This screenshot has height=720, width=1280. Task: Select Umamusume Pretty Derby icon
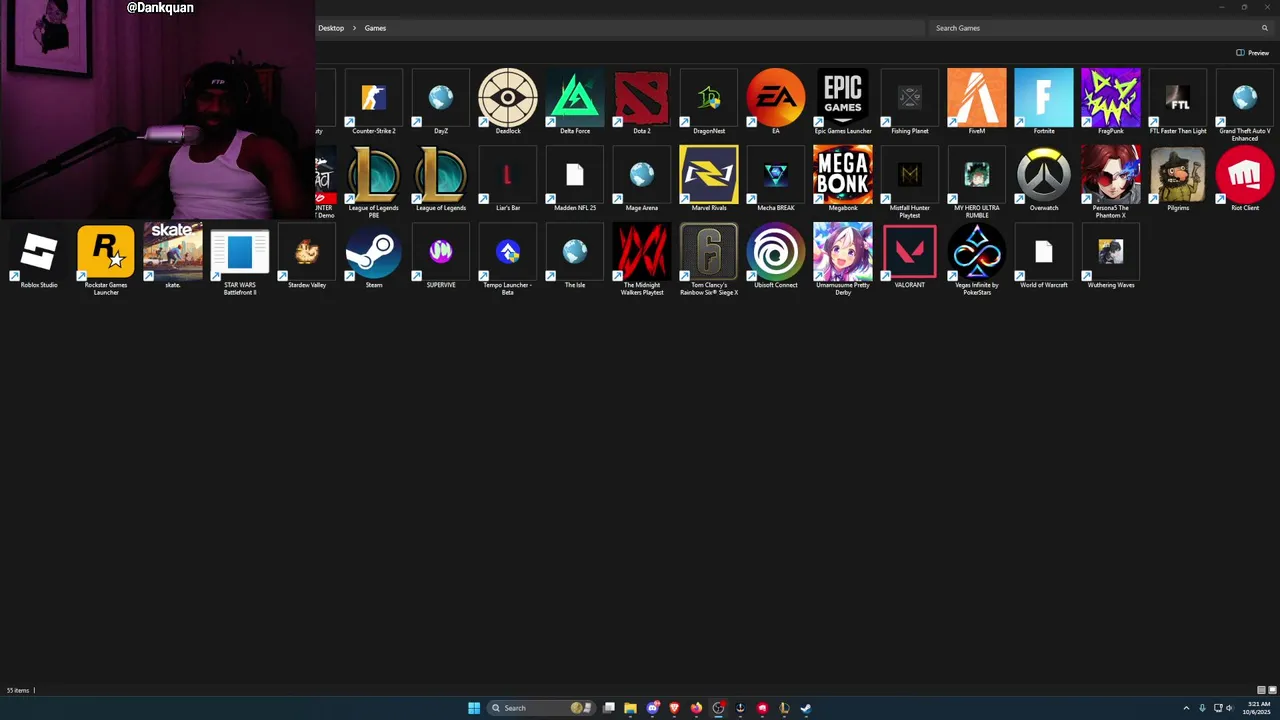click(843, 259)
